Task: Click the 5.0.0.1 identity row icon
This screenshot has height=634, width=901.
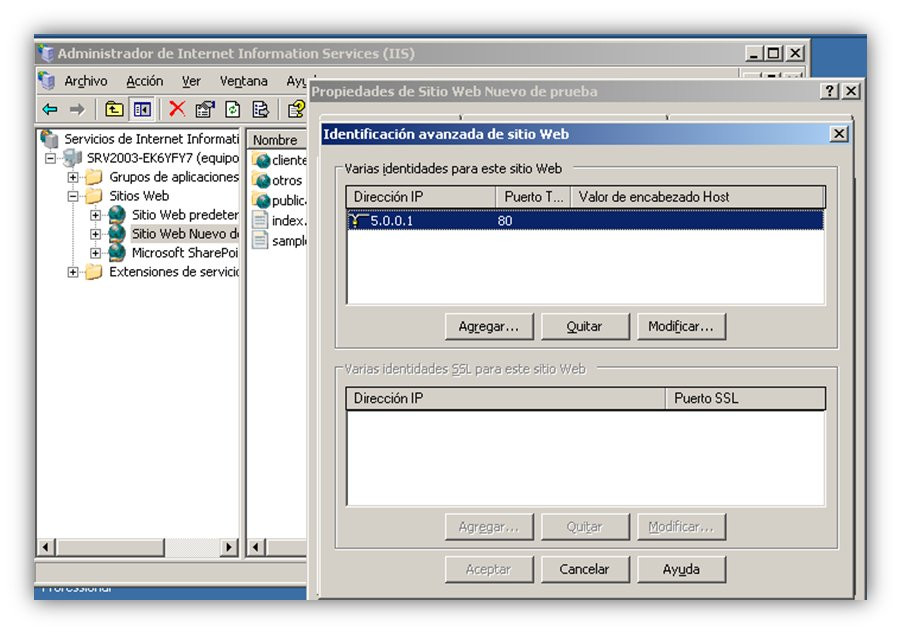Action: point(357,220)
